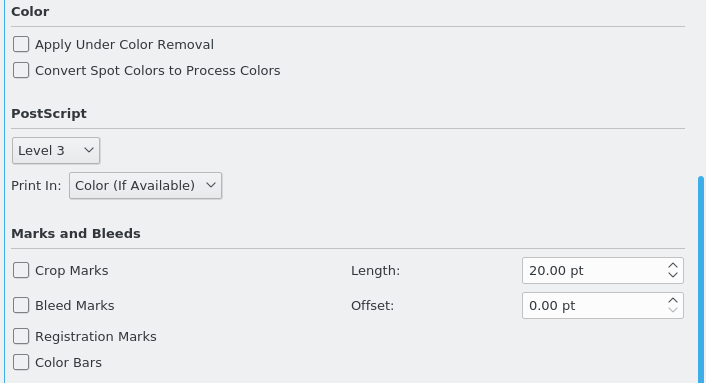Increase Offset value with up arrow
This screenshot has width=706, height=383.
coord(673,301)
